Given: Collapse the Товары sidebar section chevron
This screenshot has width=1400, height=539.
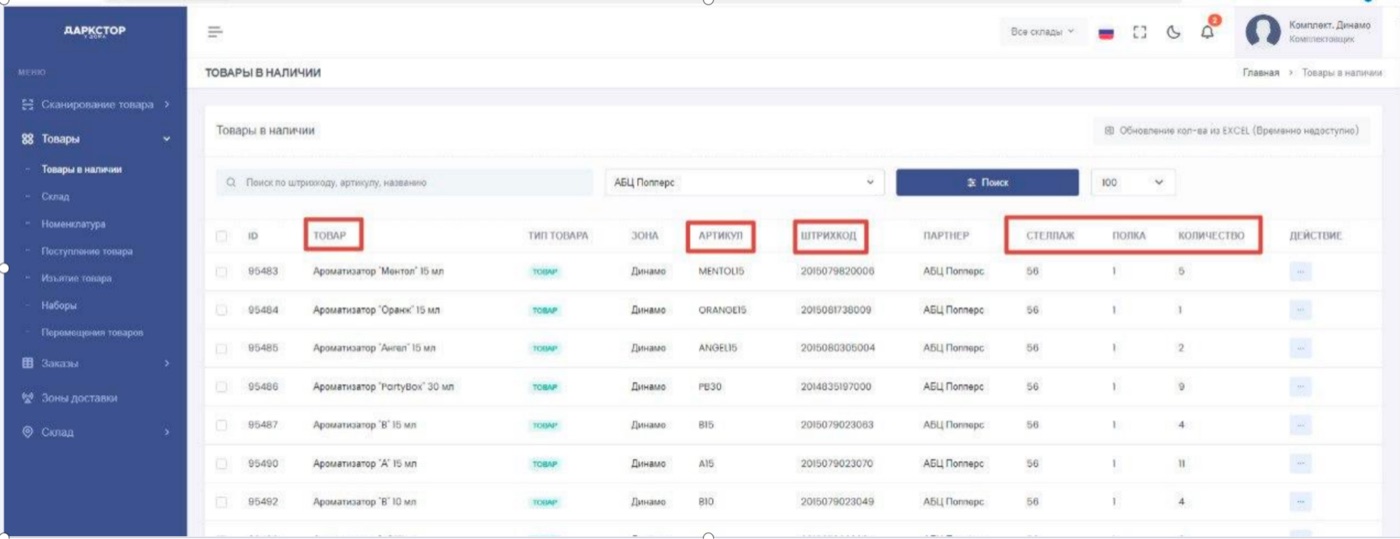Looking at the screenshot, I should (167, 139).
